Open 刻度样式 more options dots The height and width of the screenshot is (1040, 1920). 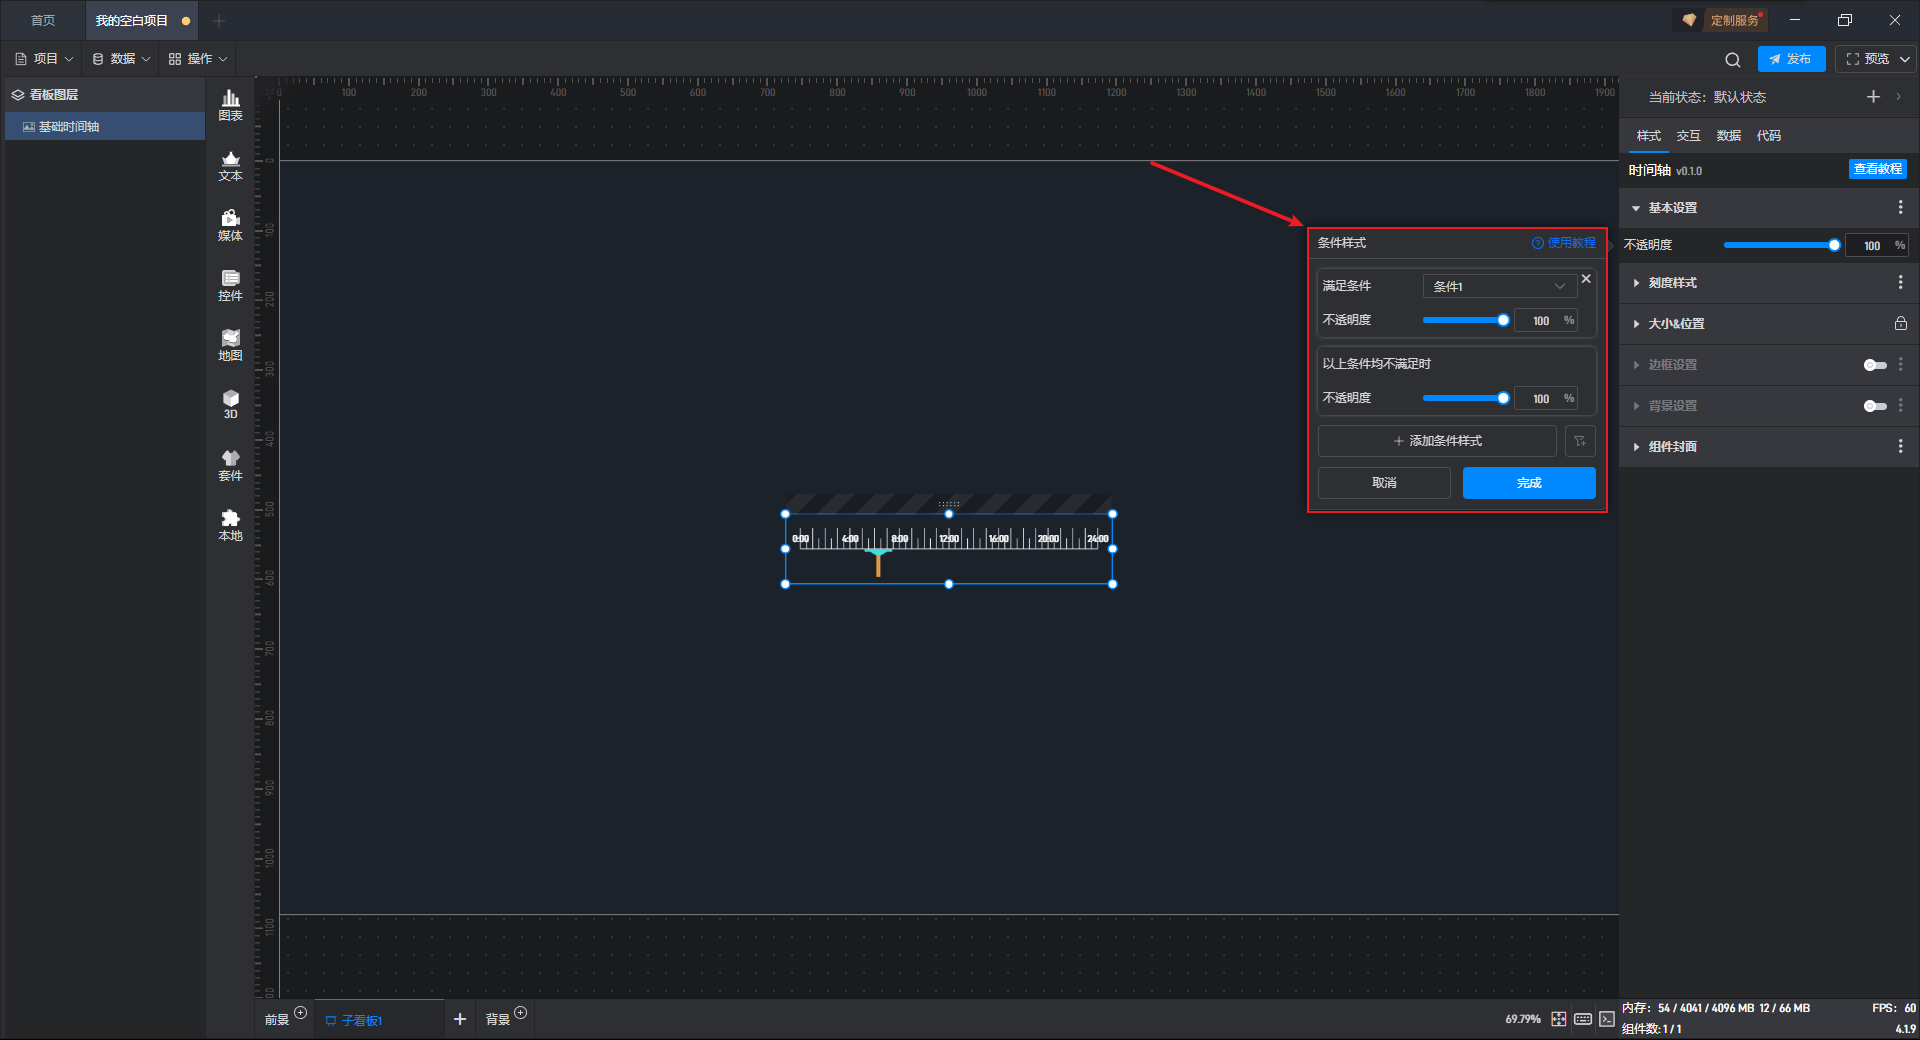(1900, 283)
